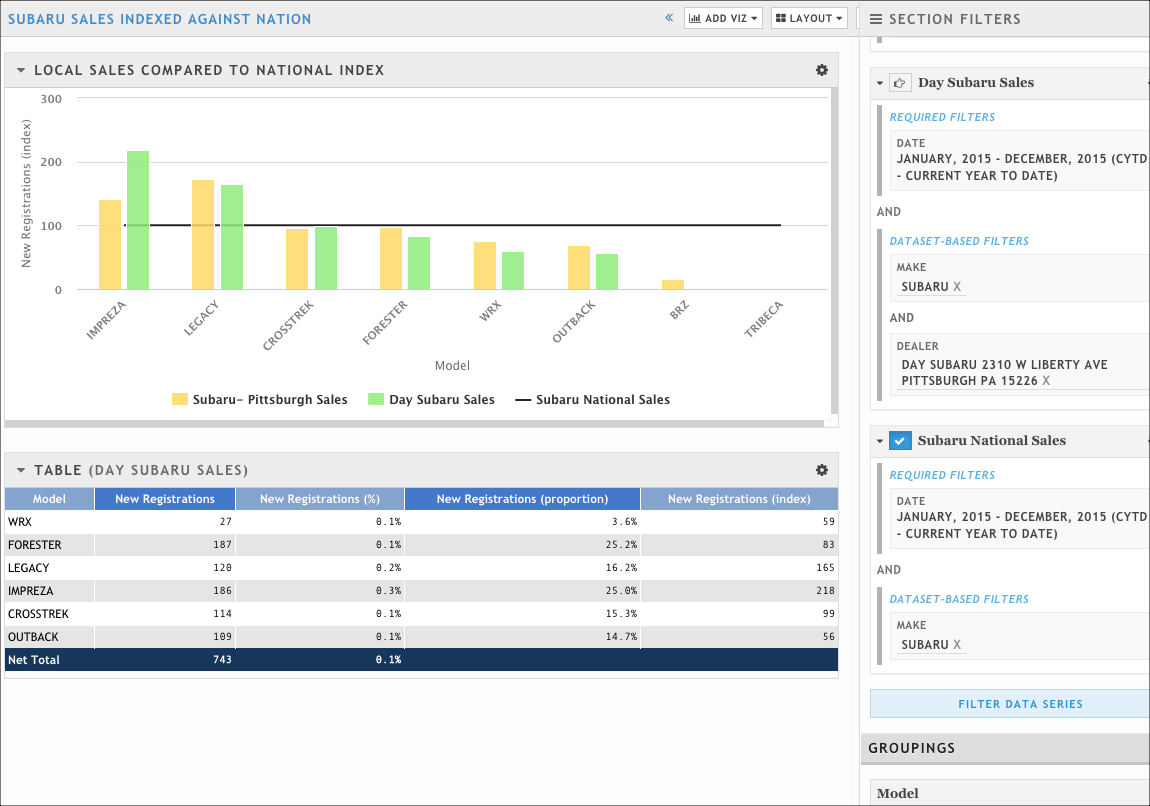Click Impreza index value 218
Viewport: 1150px width, 806px height.
[825, 590]
